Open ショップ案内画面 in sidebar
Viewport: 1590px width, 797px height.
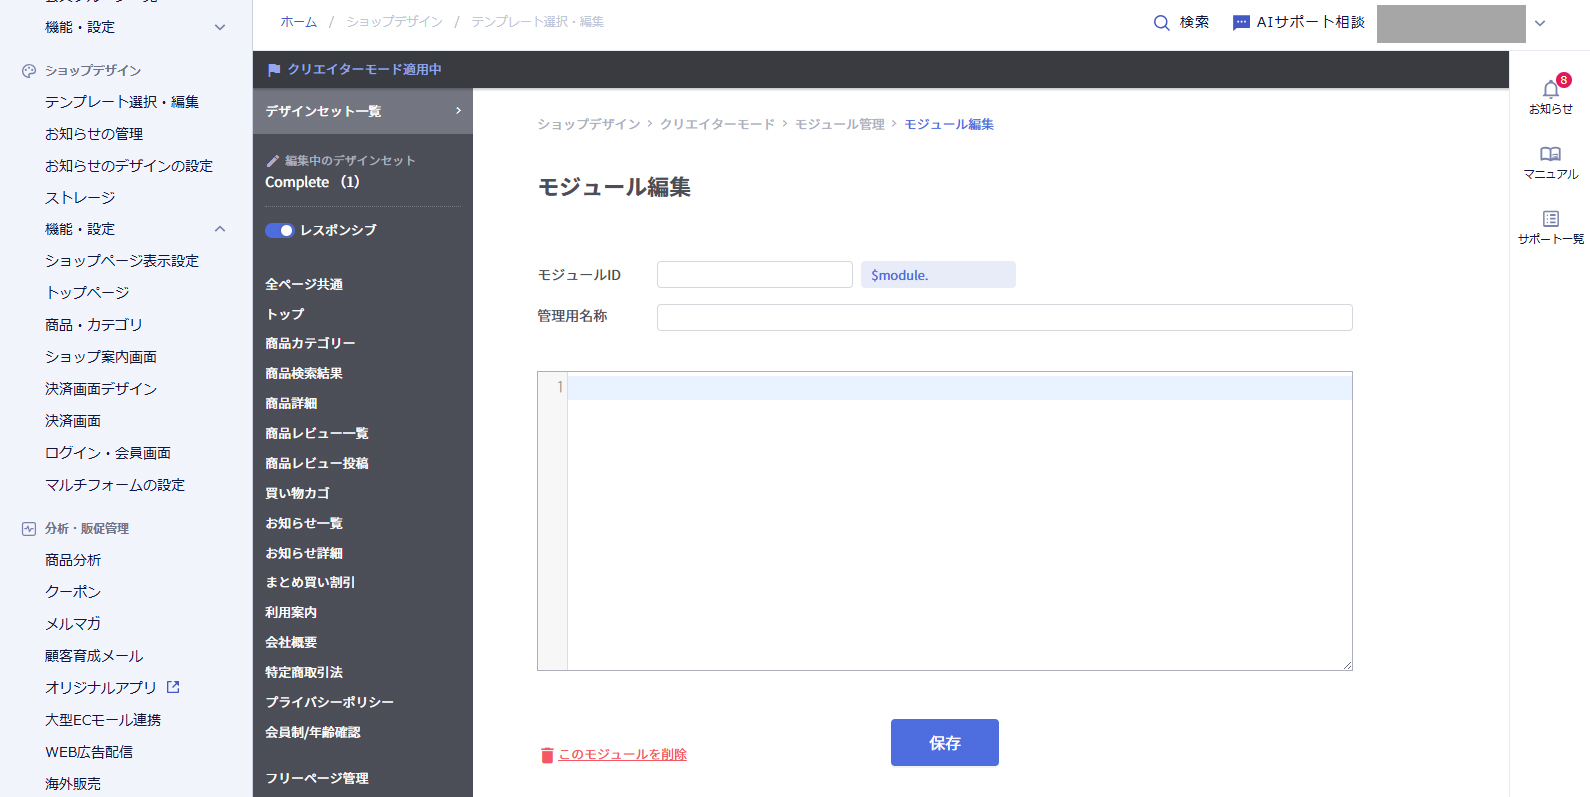pyautogui.click(x=101, y=357)
